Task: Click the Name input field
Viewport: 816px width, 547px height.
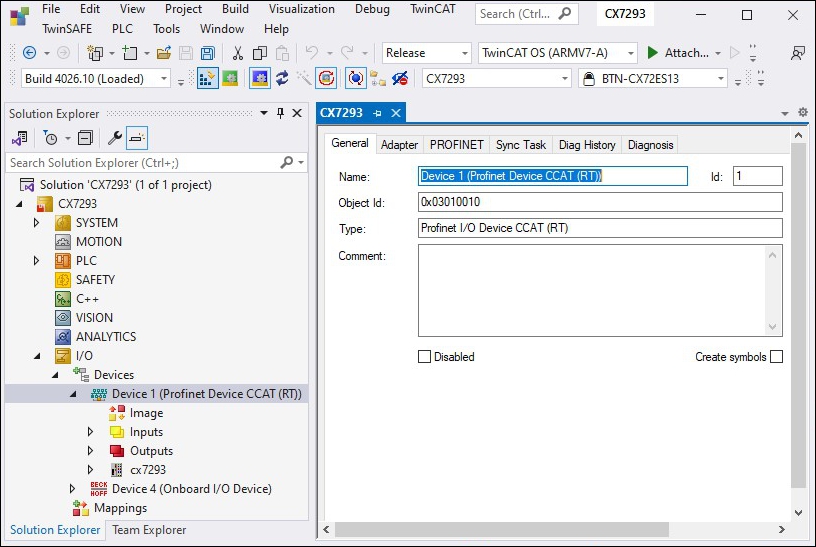Action: (553, 176)
